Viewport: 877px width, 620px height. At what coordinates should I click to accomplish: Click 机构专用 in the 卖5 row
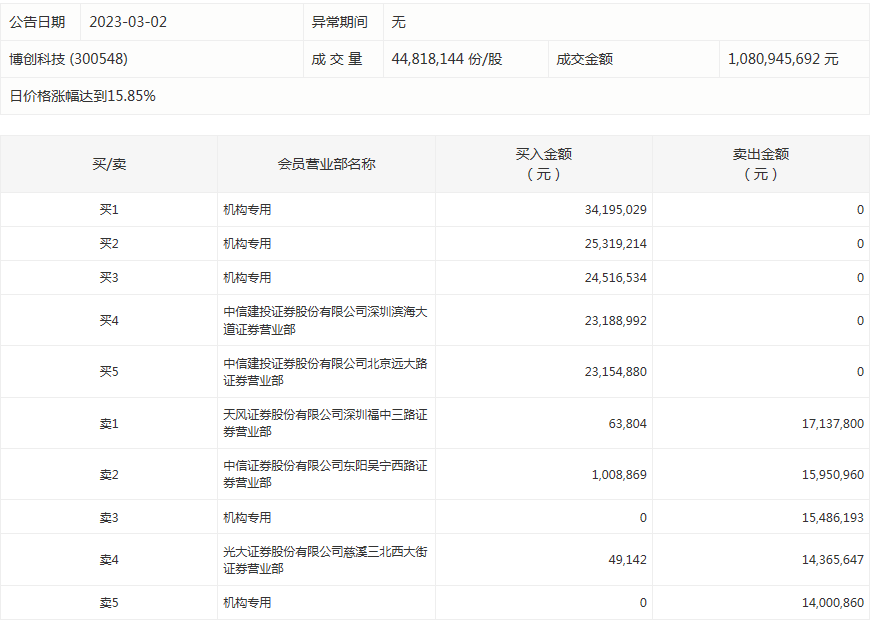click(247, 603)
